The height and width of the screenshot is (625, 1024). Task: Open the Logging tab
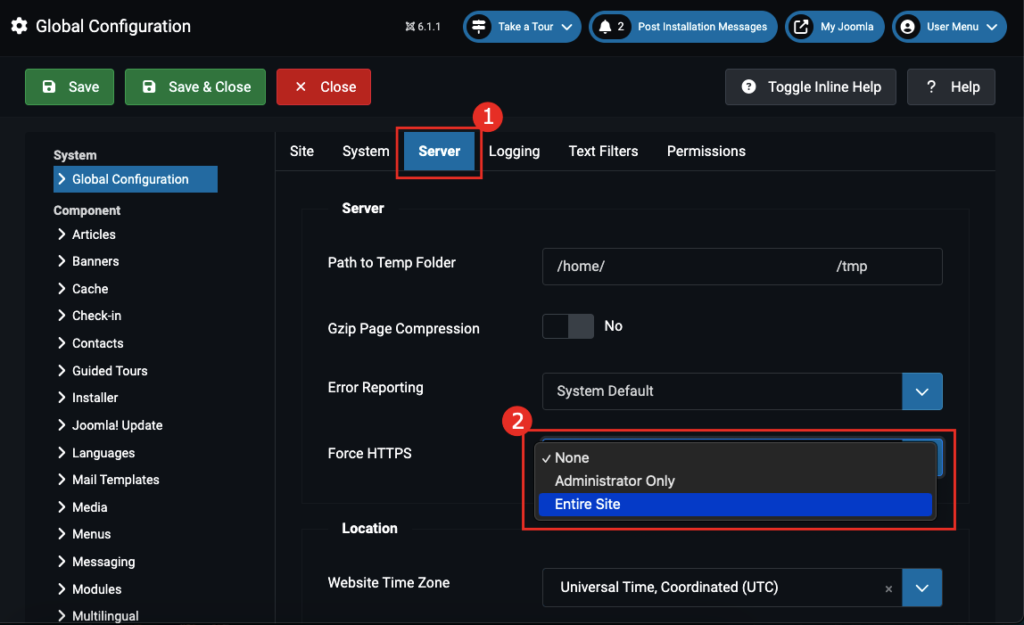point(514,152)
